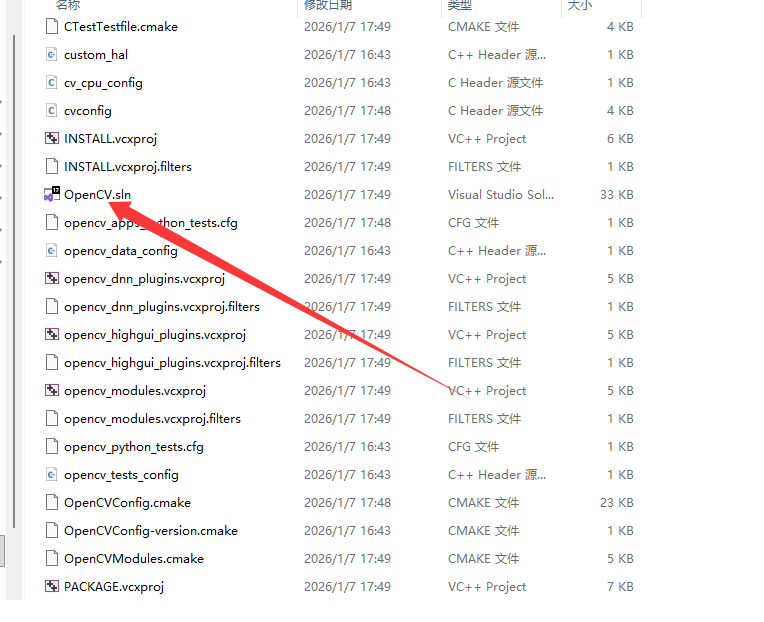Select the INSTALL.vcxproj.filters file name

point(128,167)
